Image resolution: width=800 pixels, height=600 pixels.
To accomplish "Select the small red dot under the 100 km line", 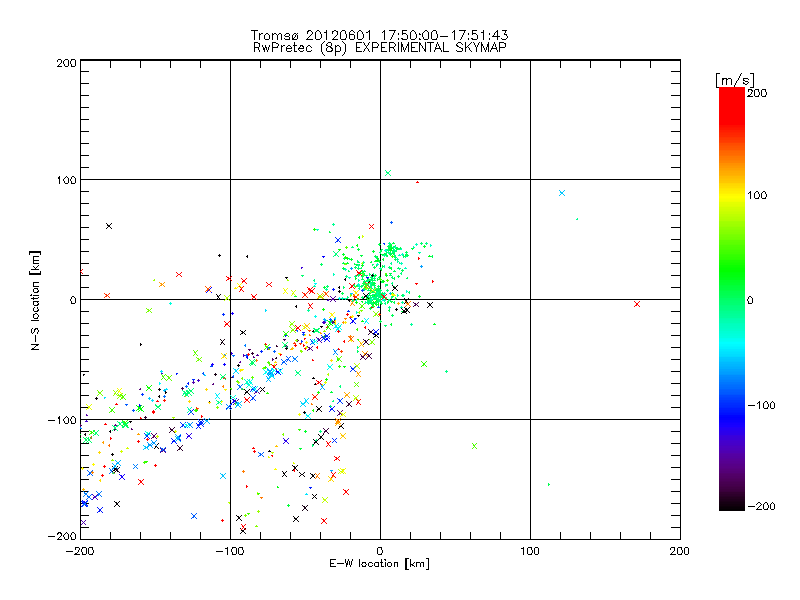I will [417, 182].
